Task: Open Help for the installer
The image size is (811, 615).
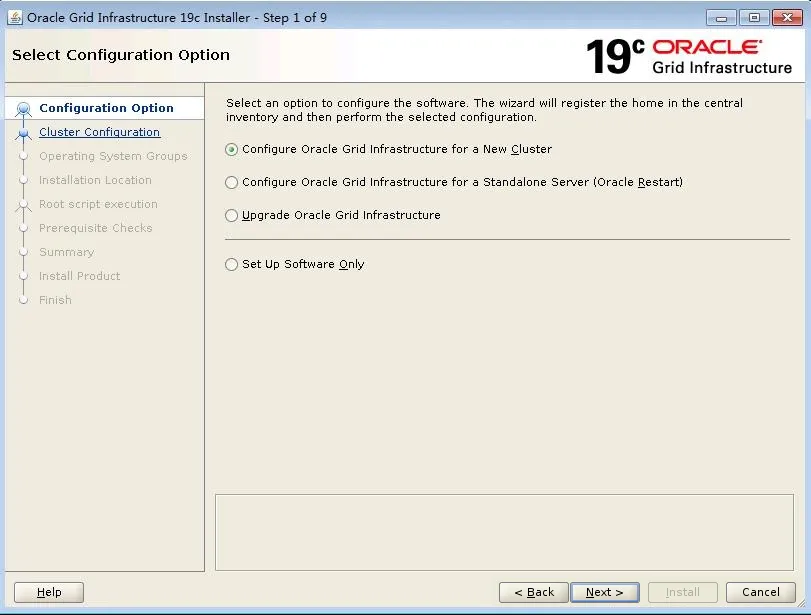Action: 49,592
